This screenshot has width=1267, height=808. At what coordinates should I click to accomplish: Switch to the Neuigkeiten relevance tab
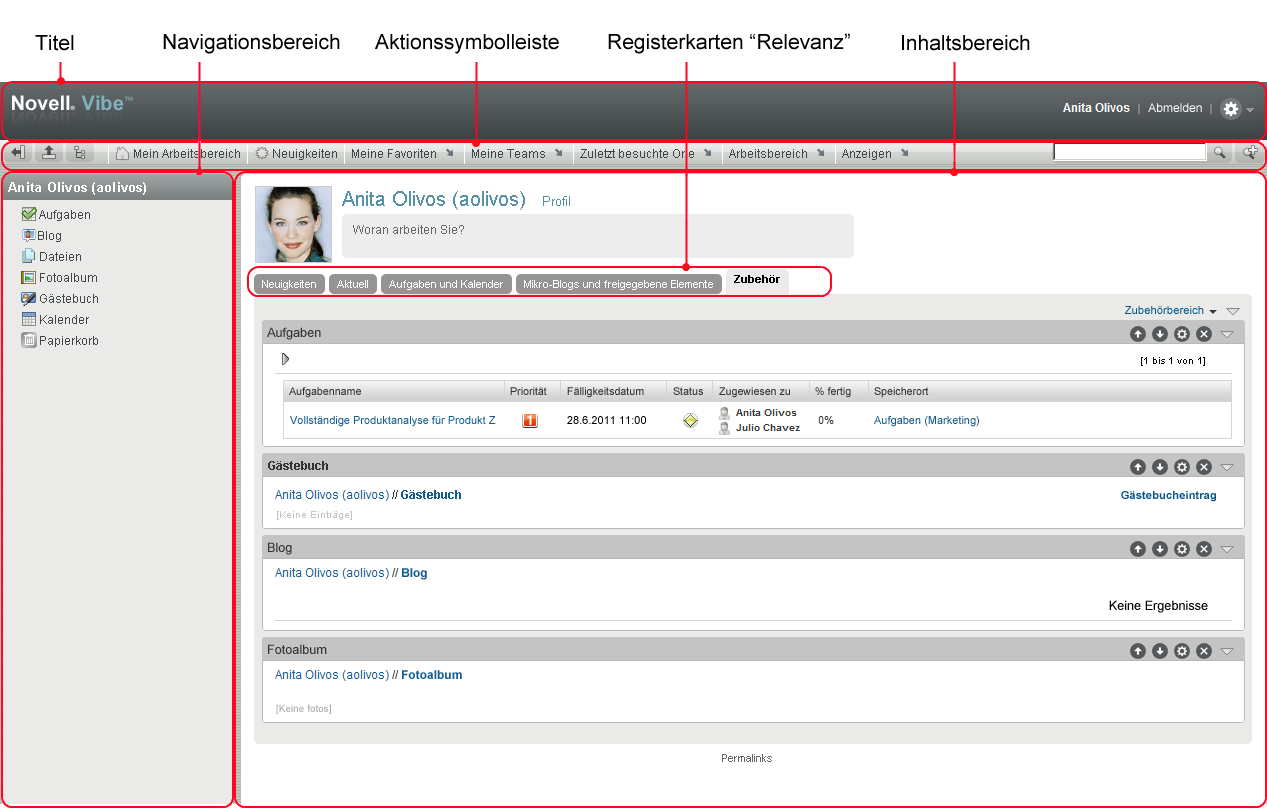(289, 284)
